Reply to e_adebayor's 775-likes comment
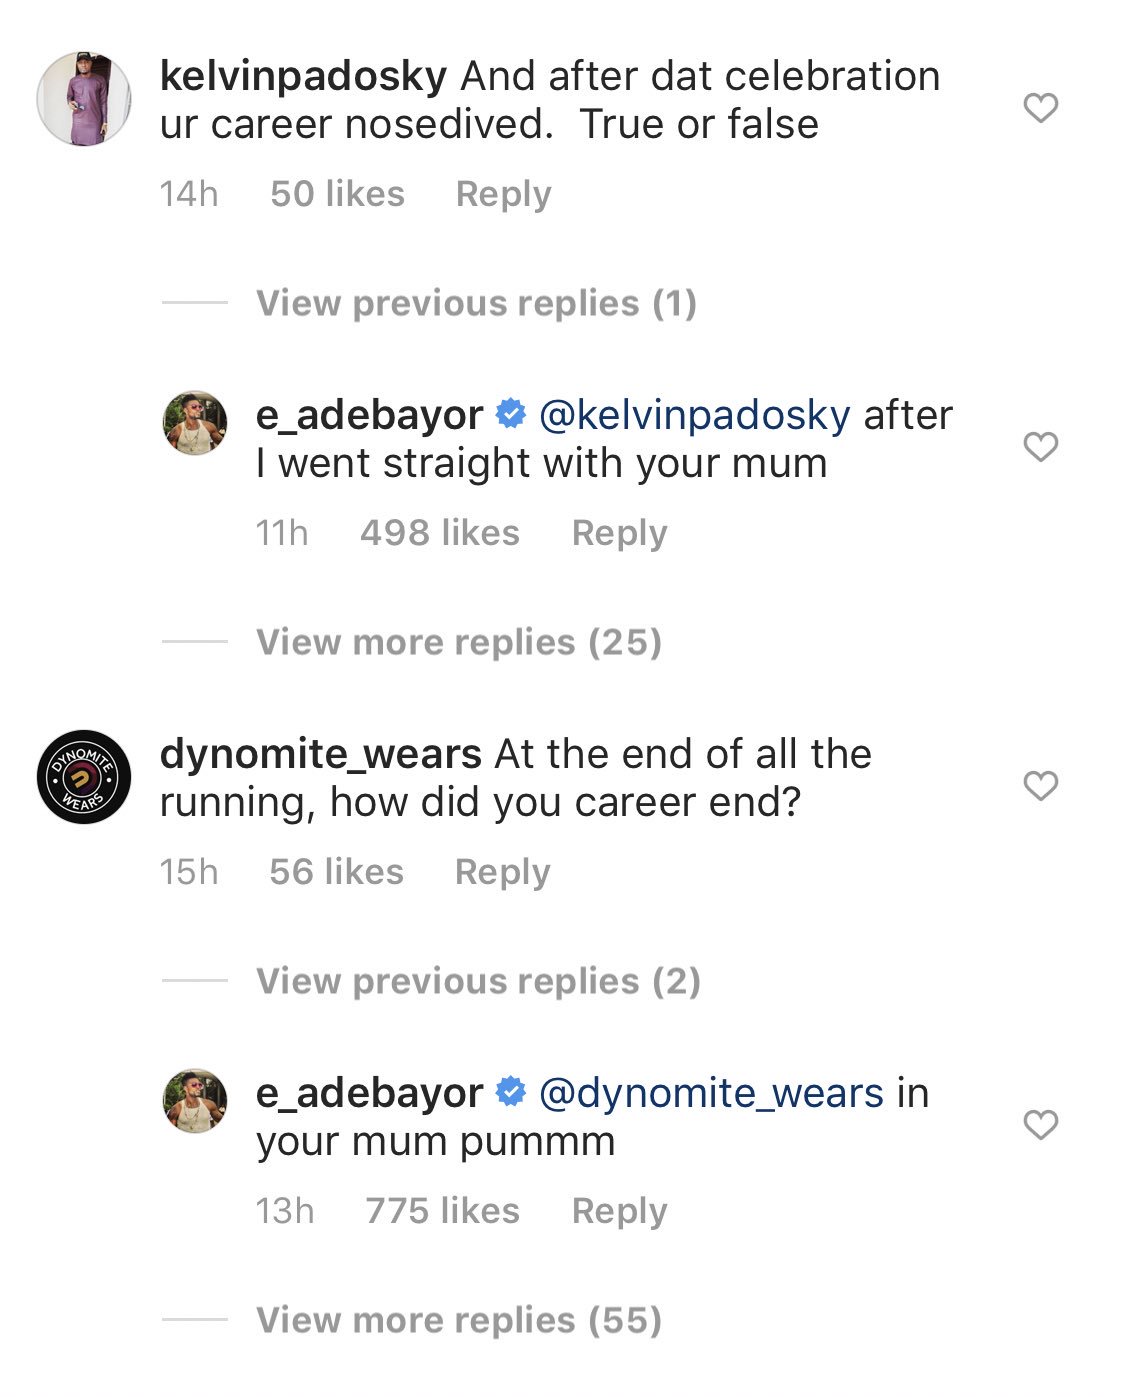 coord(619,1211)
